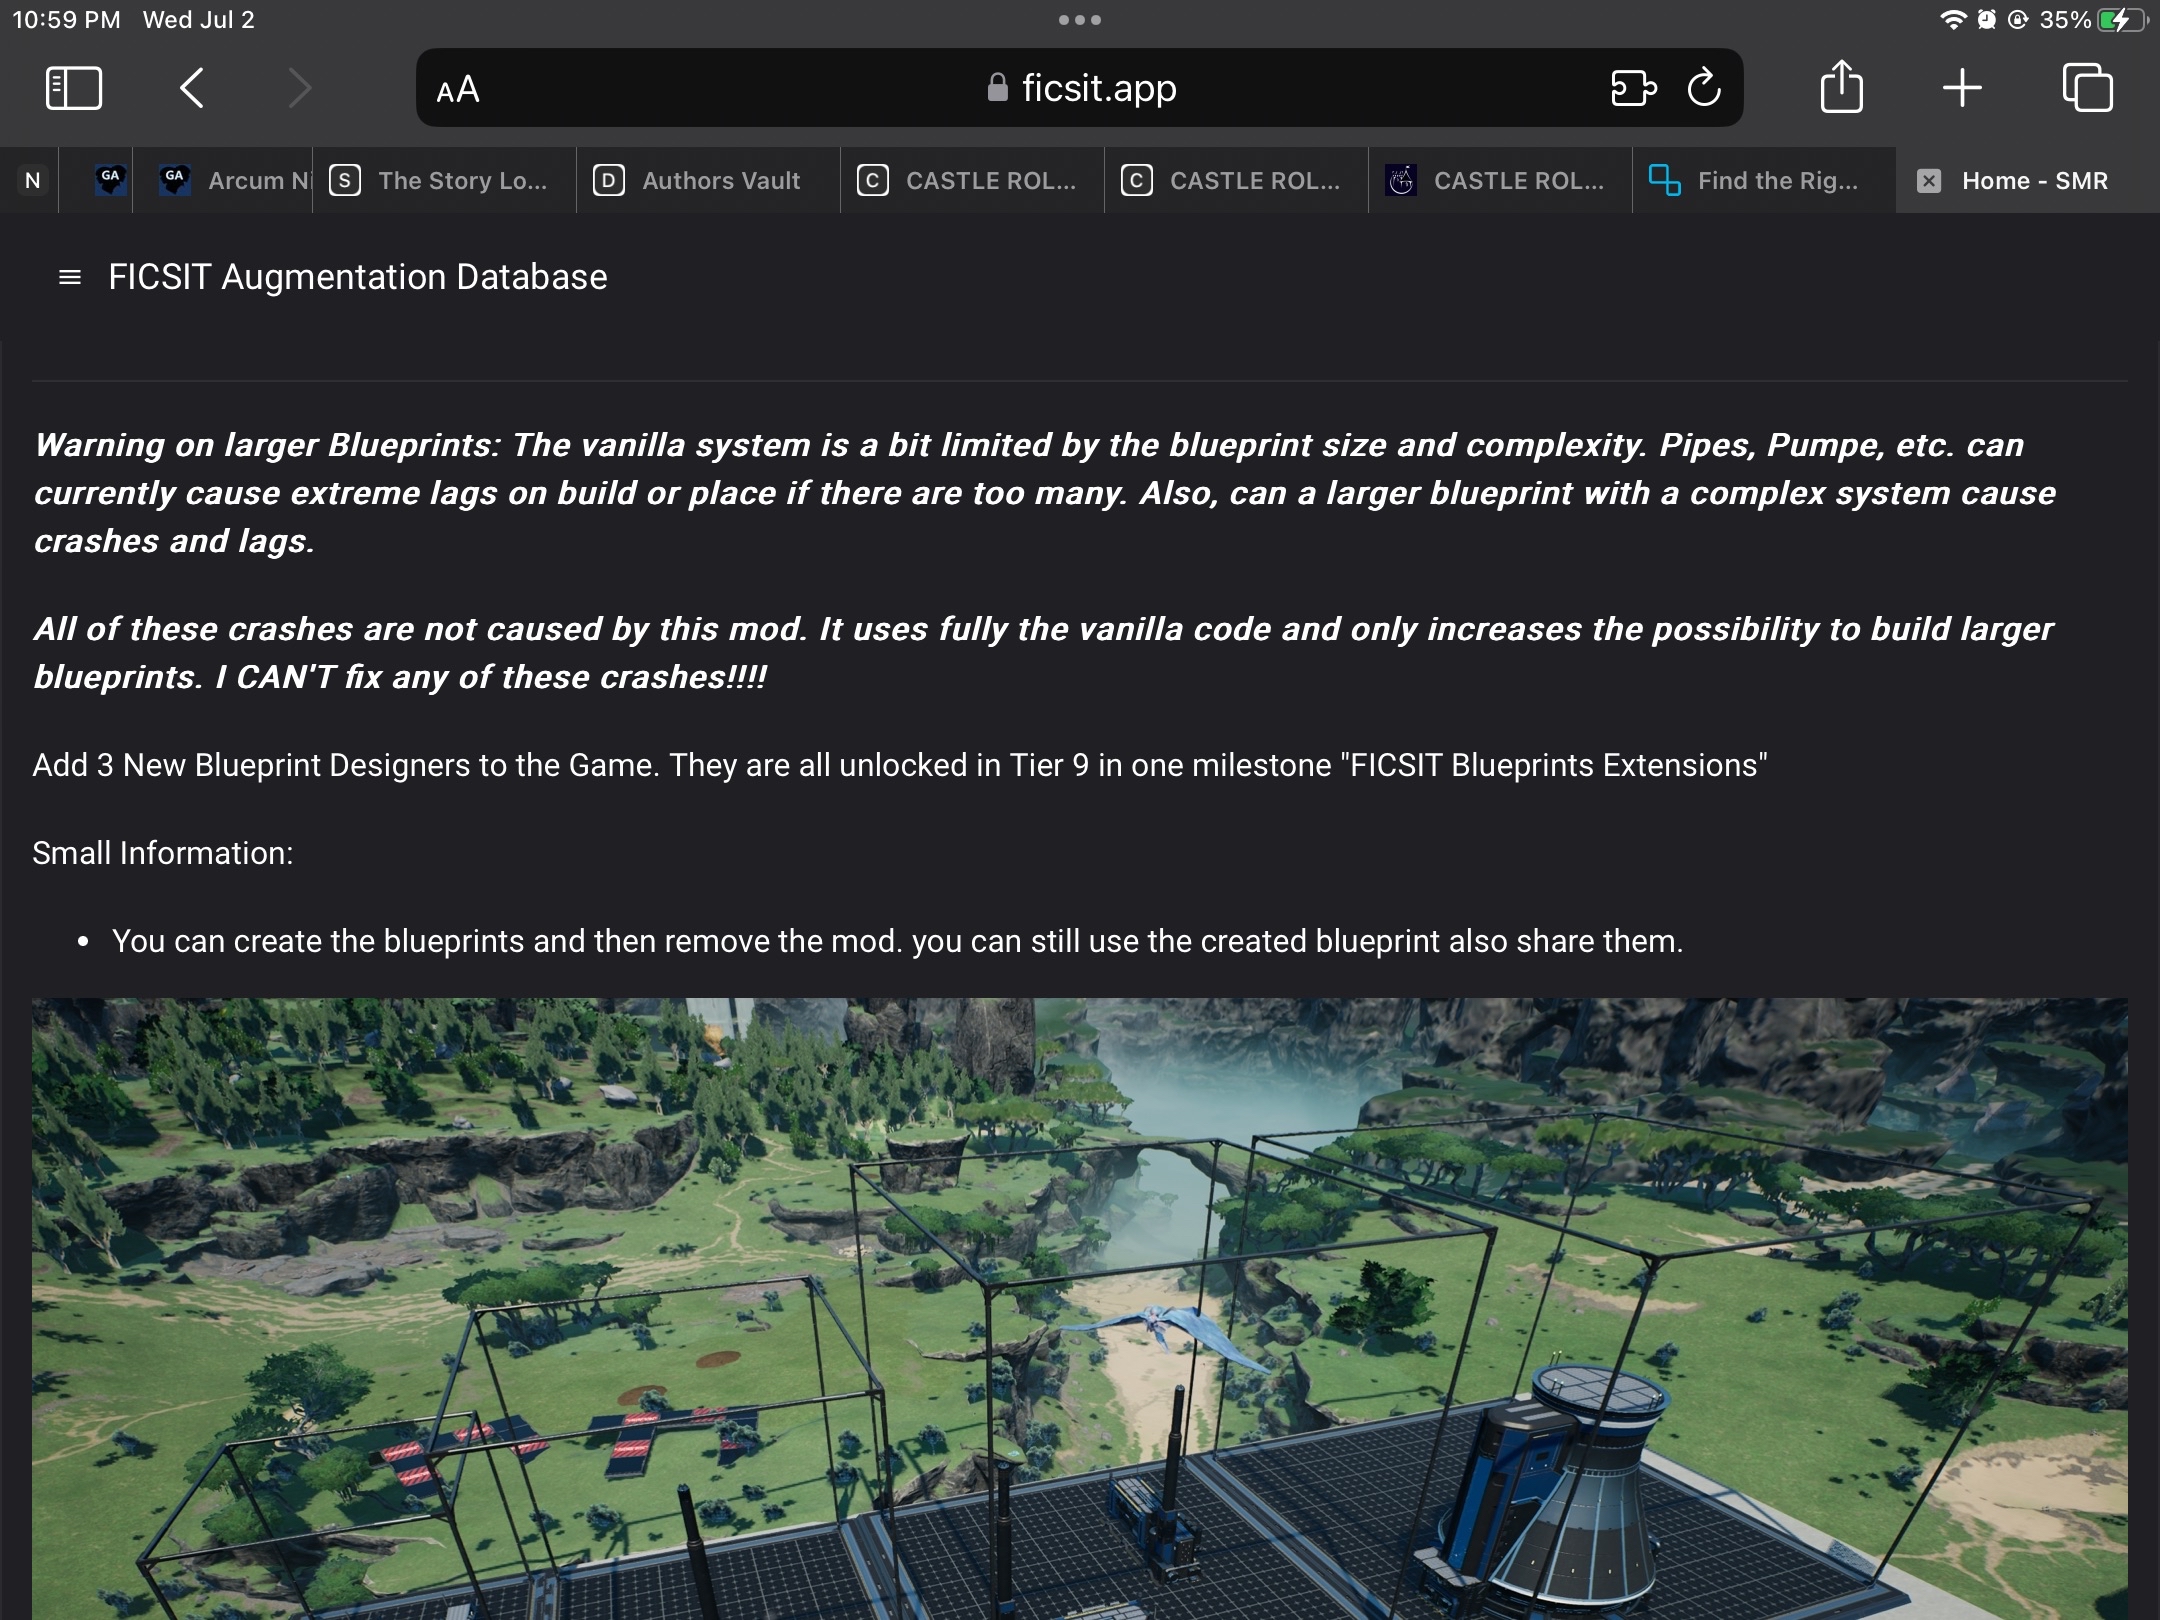Screen dimensions: 2160x1620
Task: Click the 'Small Information:' text
Action: pyautogui.click(x=163, y=853)
